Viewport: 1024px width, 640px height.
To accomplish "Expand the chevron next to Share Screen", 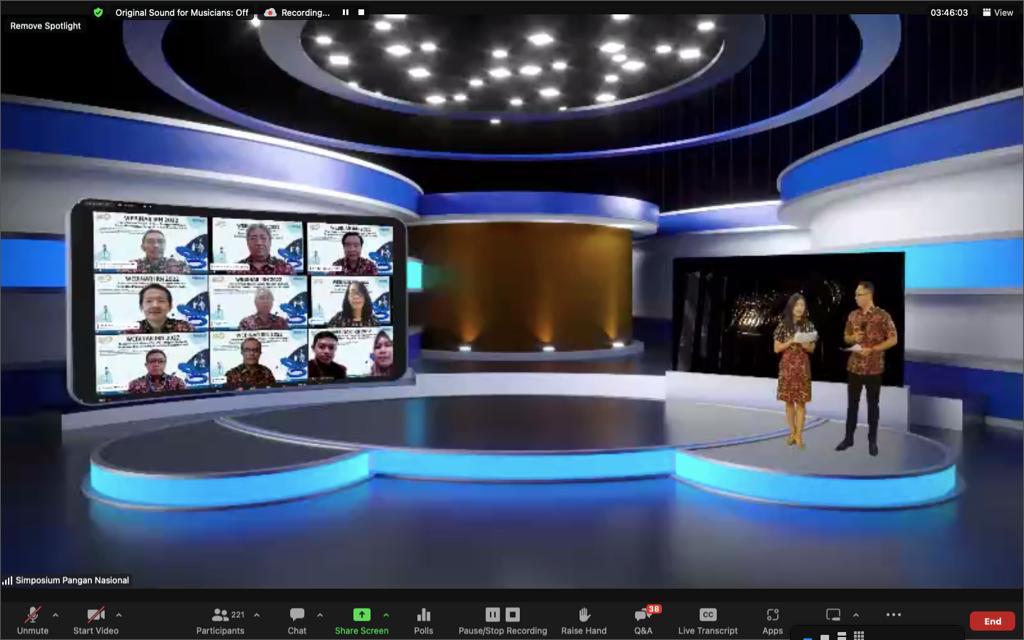I will (x=386, y=615).
